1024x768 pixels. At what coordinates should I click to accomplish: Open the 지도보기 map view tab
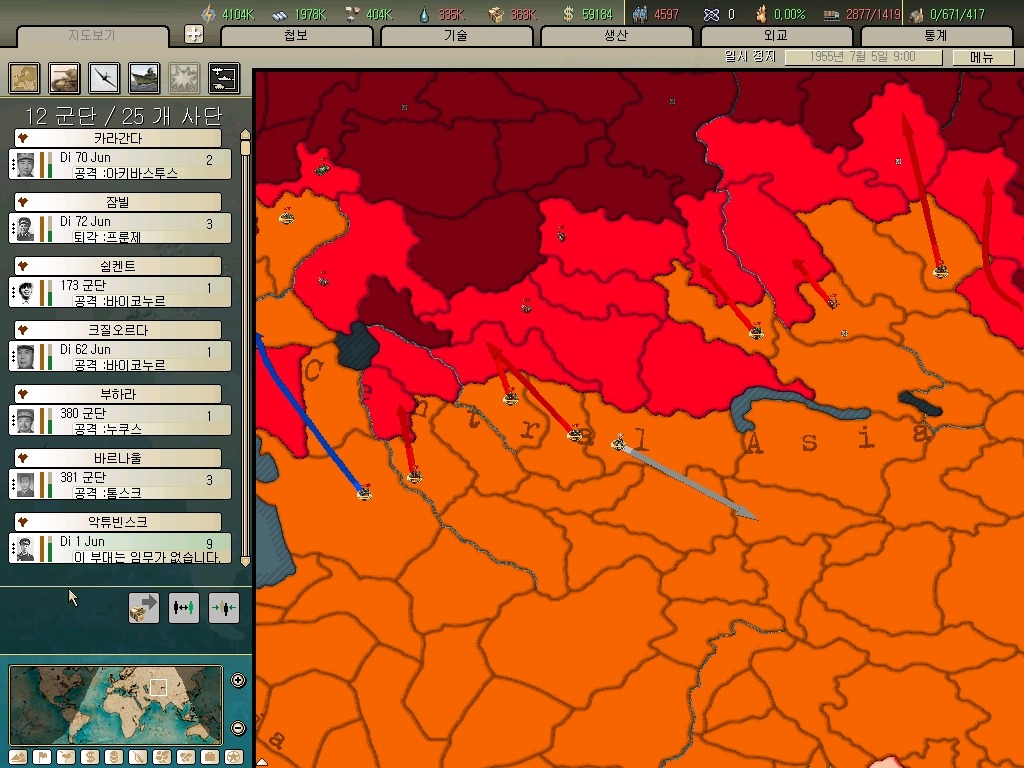pyautogui.click(x=92, y=35)
